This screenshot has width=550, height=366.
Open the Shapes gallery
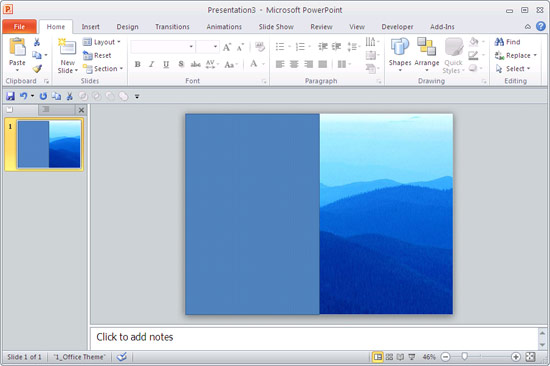coord(400,54)
